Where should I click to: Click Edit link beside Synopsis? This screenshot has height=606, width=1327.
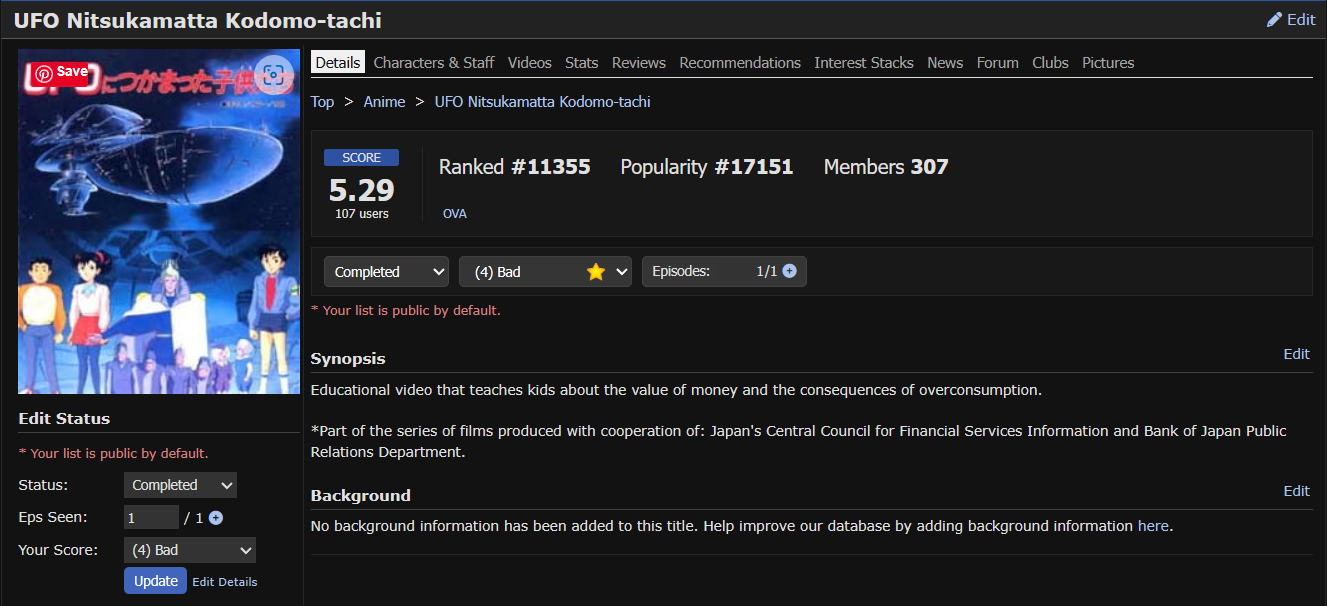[1296, 354]
